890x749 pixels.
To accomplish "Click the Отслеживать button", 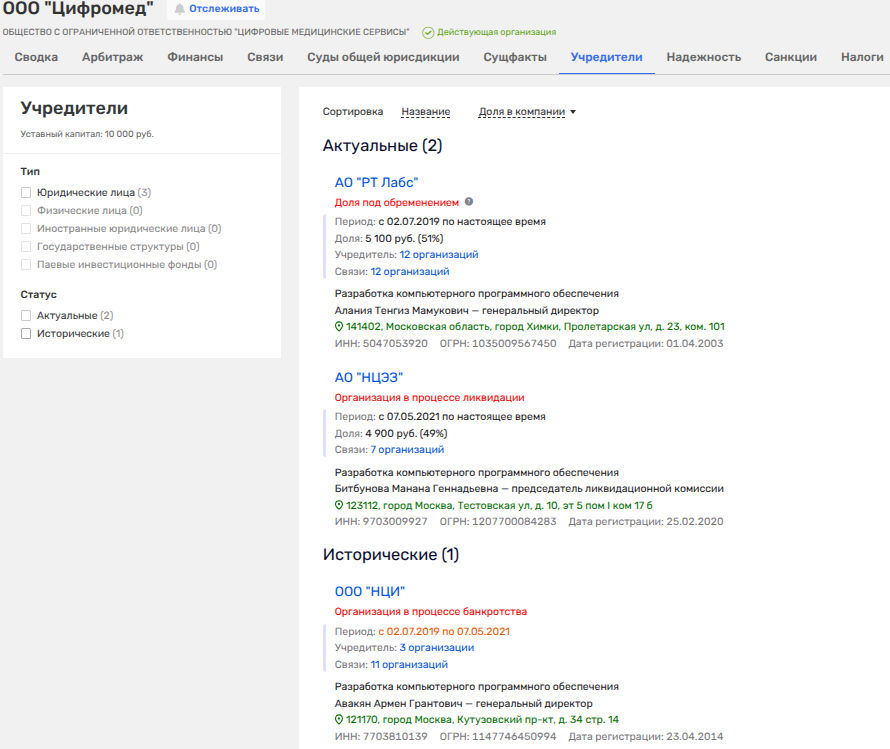I will (224, 9).
